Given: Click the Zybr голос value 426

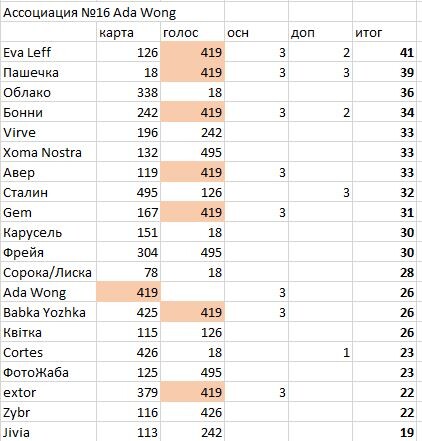Looking at the screenshot, I should coord(192,412).
